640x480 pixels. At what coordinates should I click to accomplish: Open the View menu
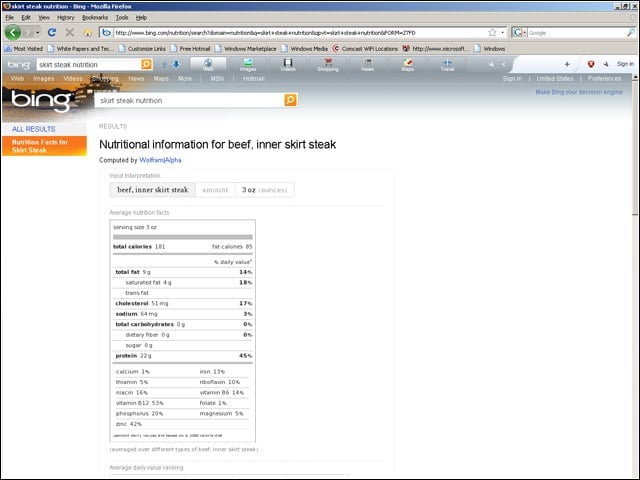(44, 18)
